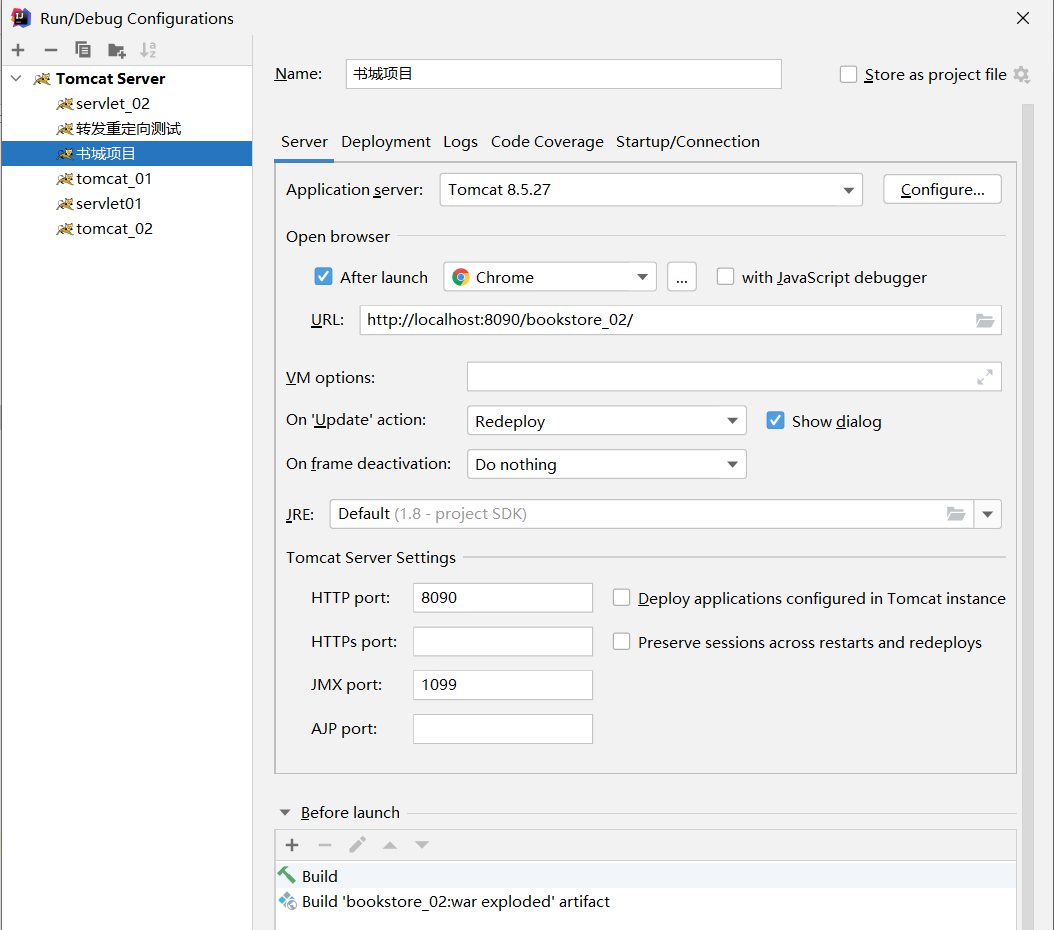The image size is (1054, 930).
Task: Add a Before launch task
Action: 292,845
